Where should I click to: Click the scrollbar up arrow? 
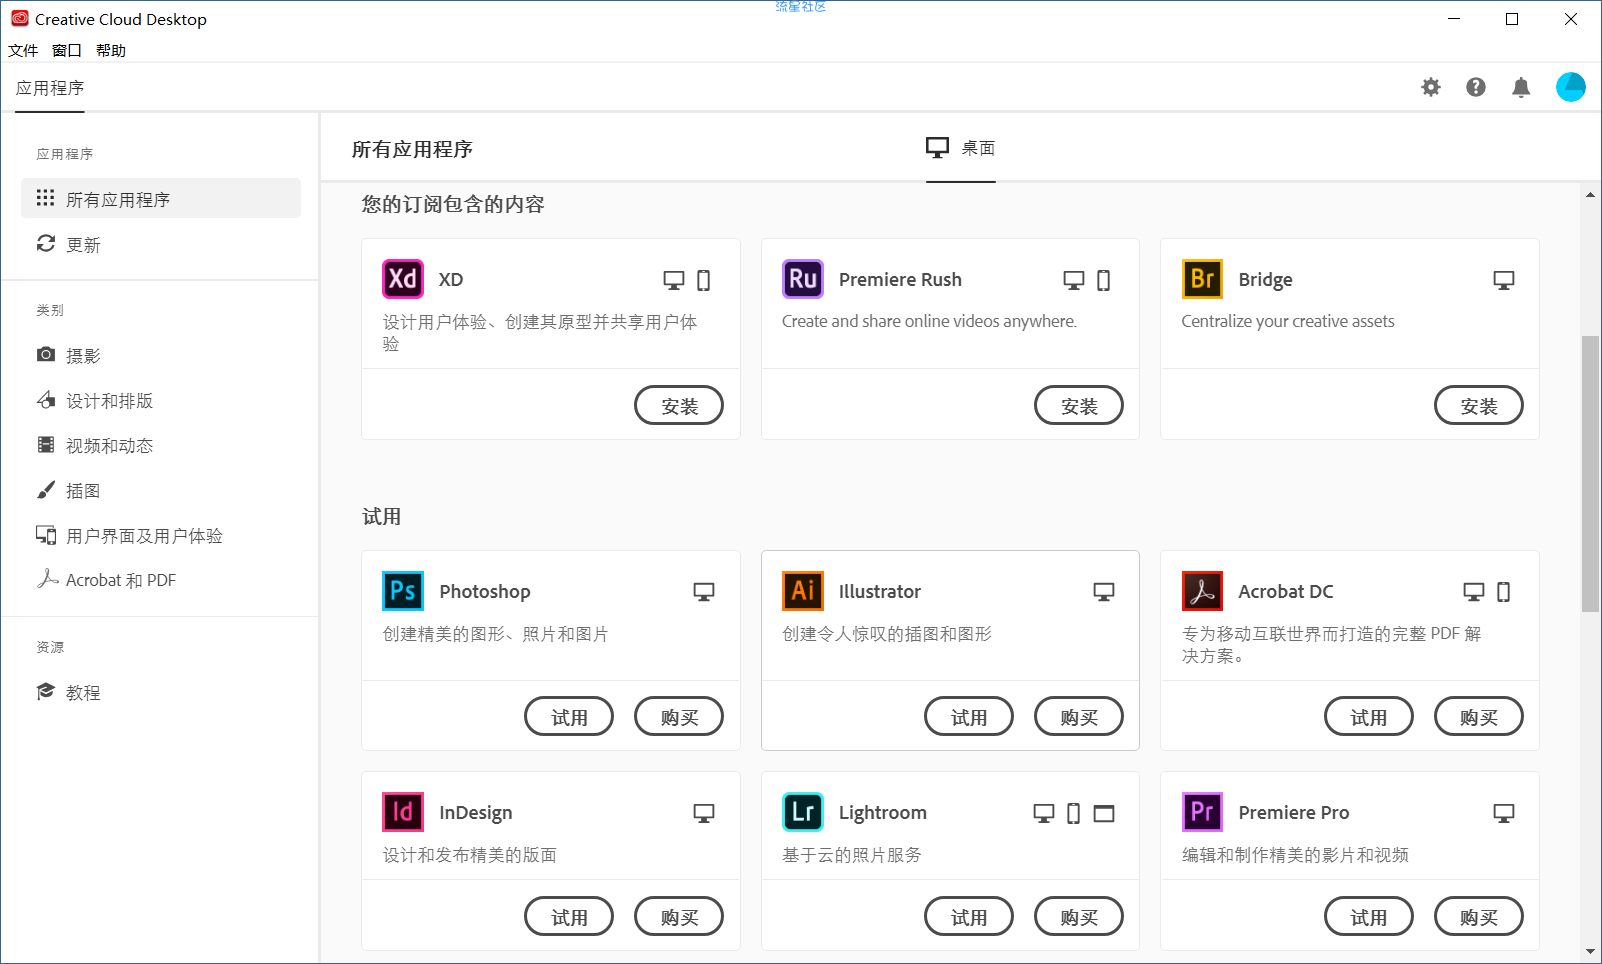pos(1590,194)
